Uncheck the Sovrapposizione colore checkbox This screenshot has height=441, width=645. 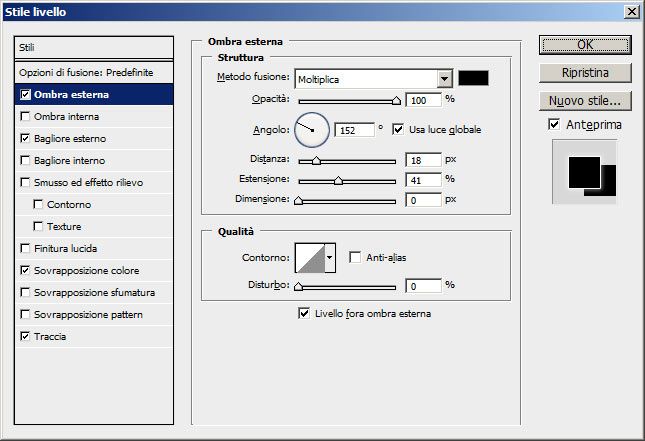[25, 270]
